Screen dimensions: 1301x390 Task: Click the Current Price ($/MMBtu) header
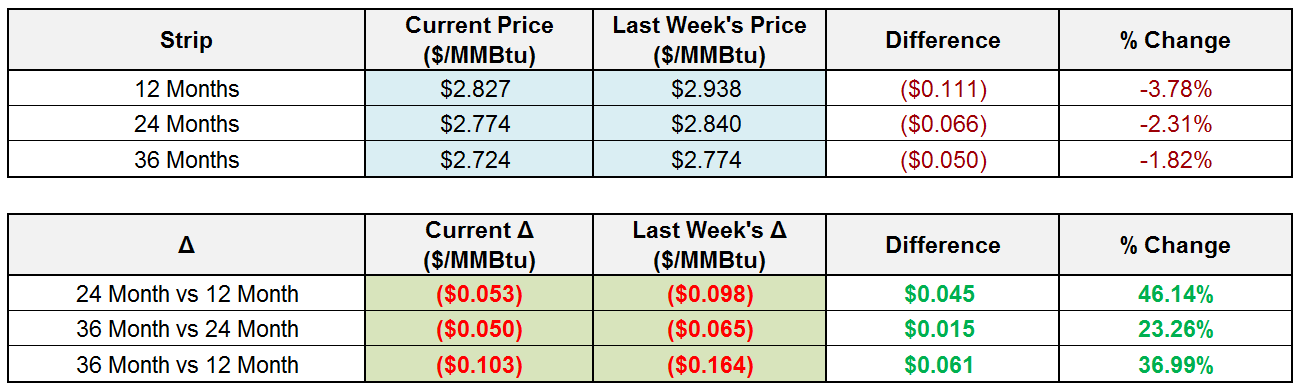479,40
